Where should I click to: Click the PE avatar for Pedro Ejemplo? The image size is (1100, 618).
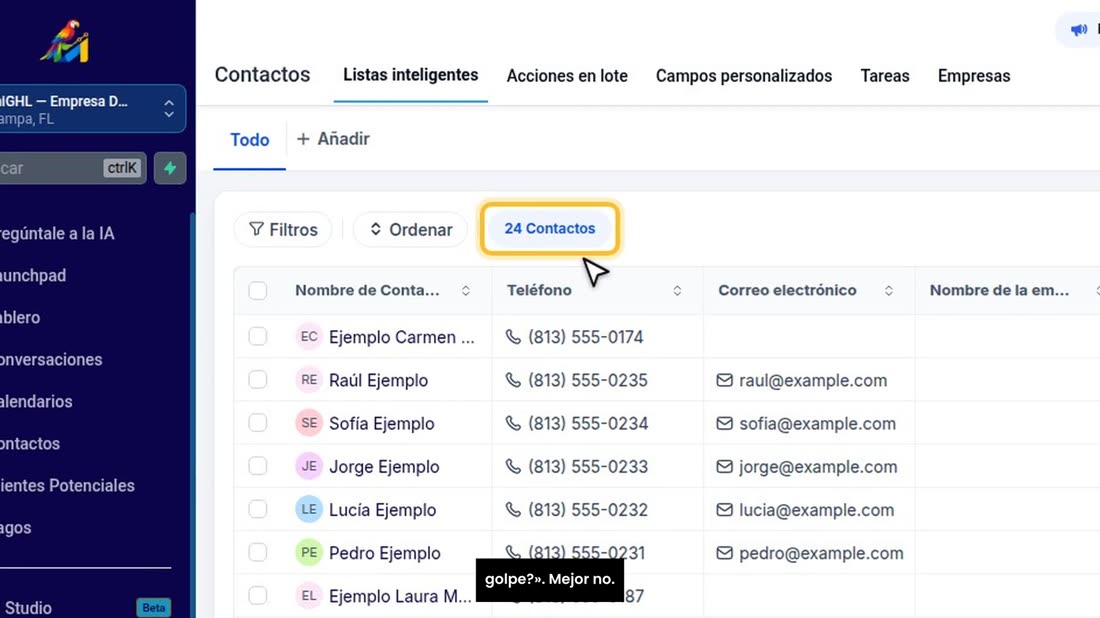[309, 553]
